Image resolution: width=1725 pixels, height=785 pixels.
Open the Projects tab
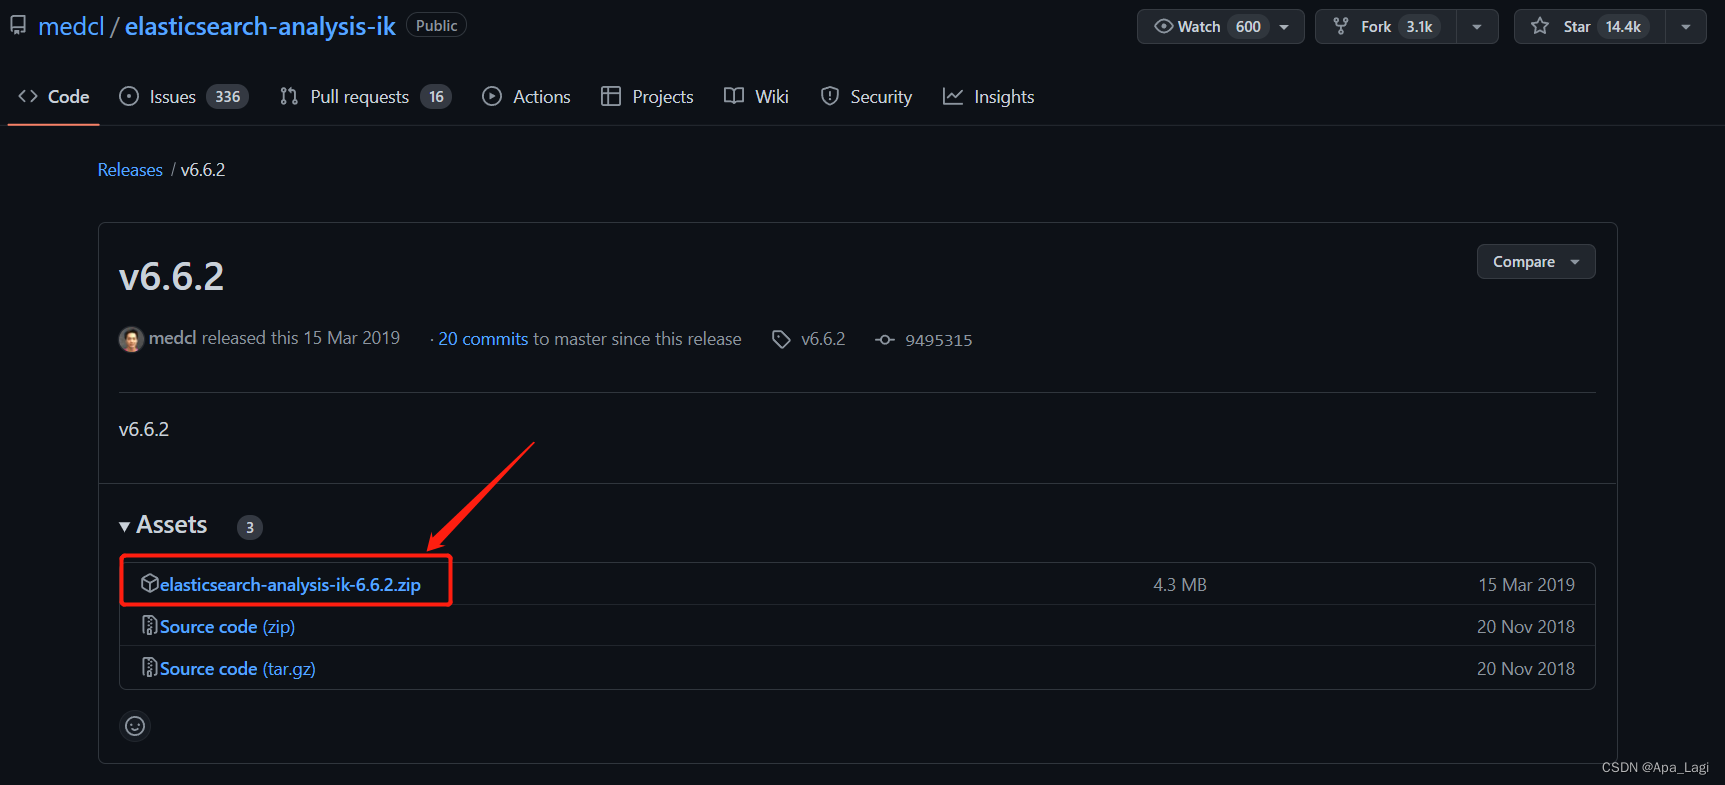(647, 97)
